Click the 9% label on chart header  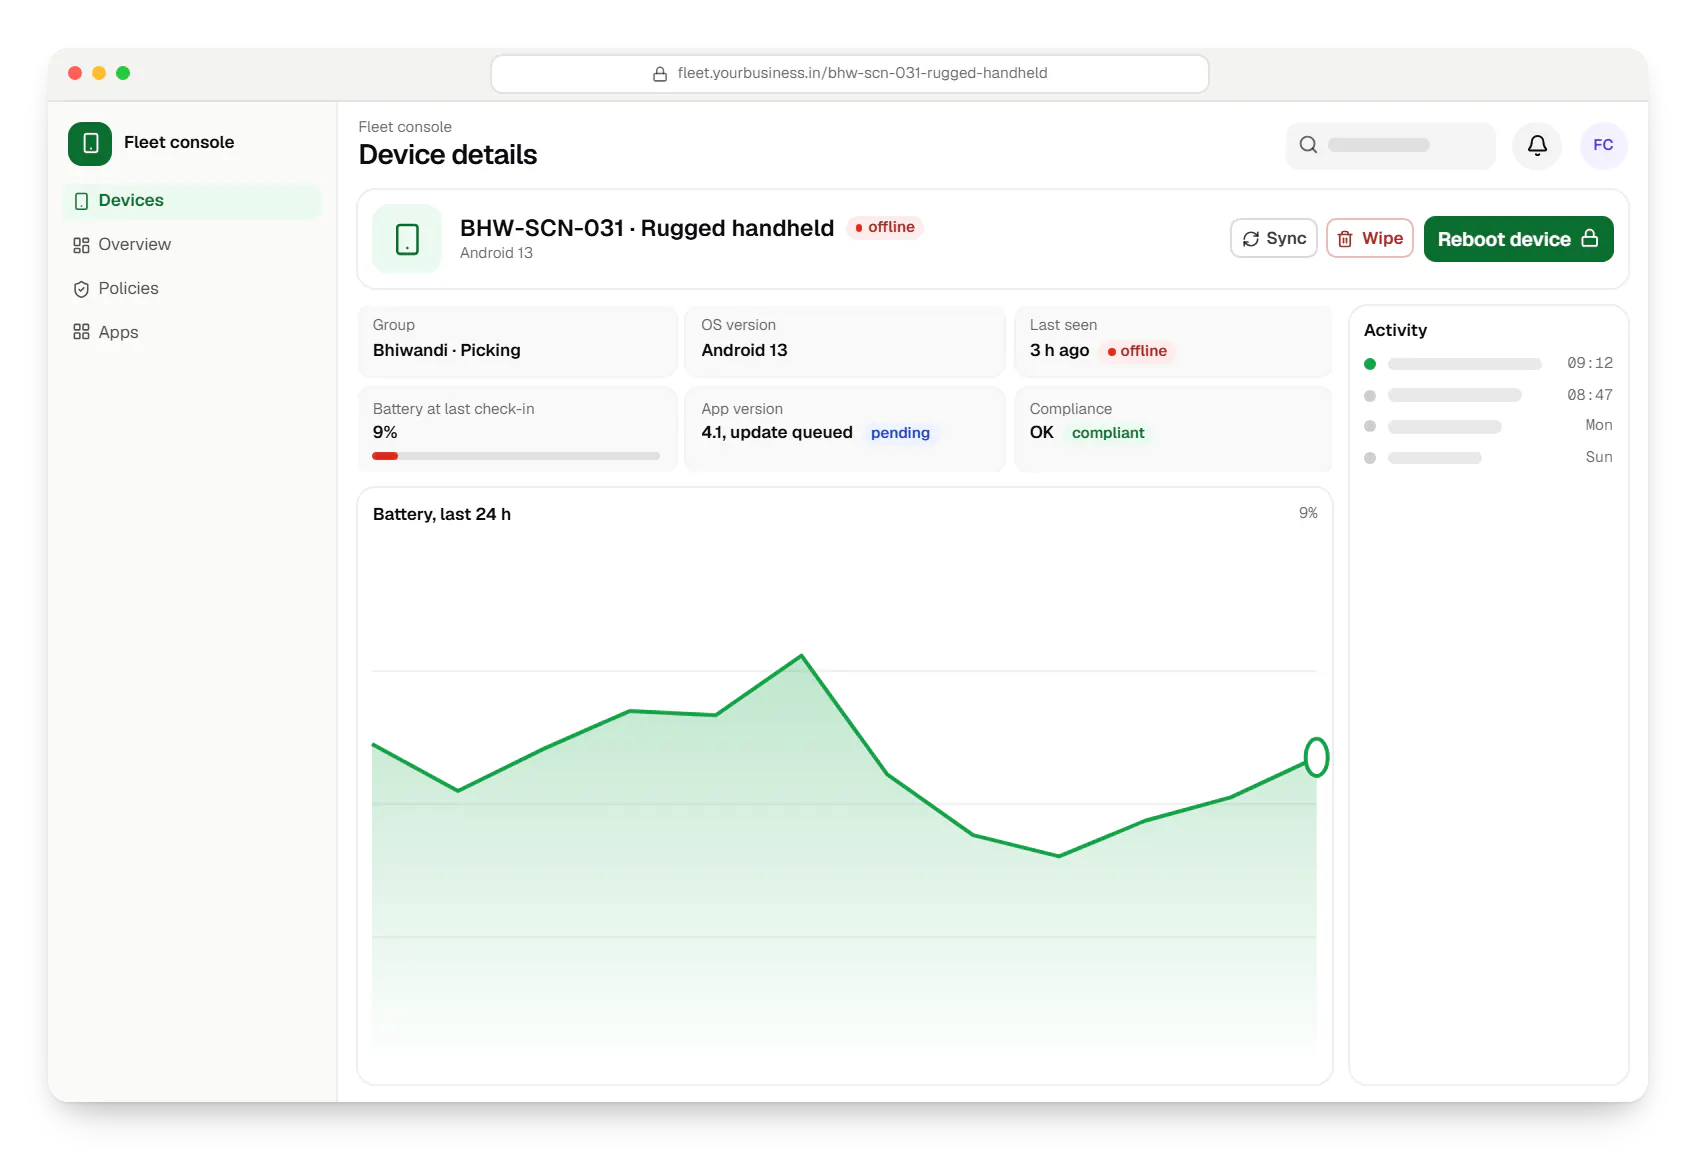pos(1308,513)
